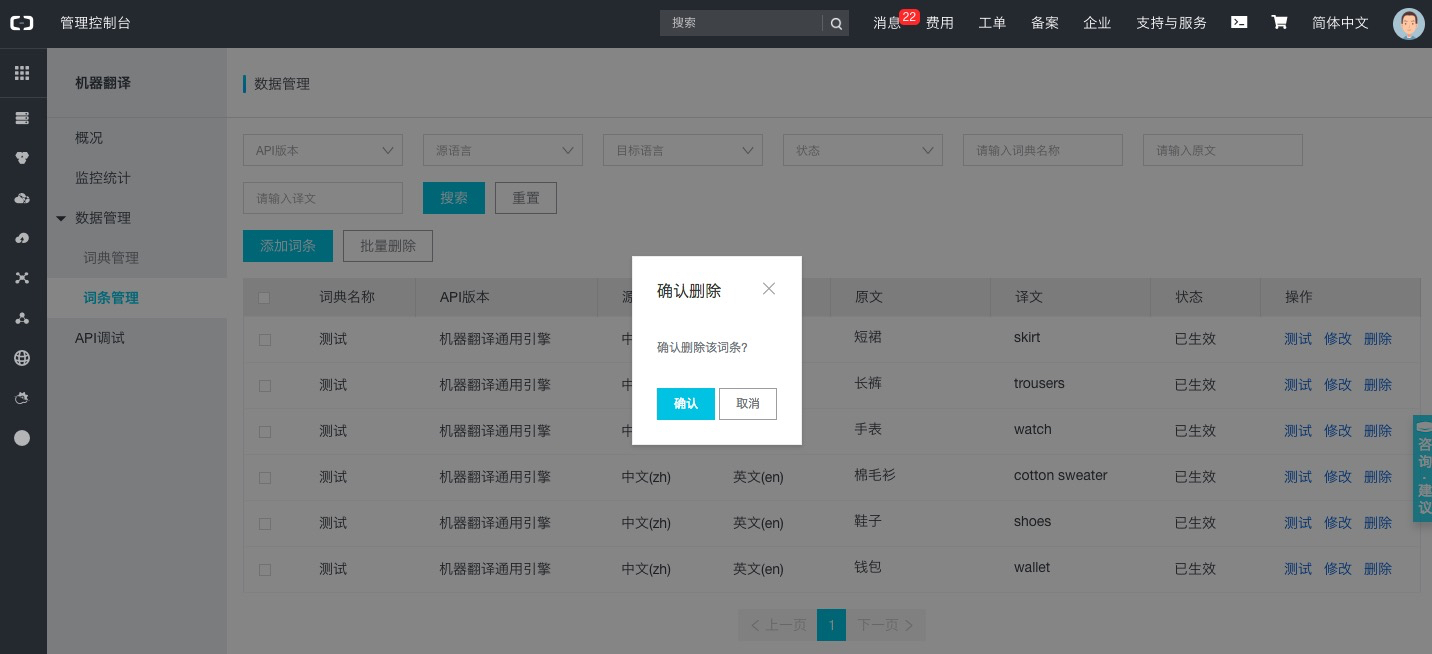1432x654 pixels.
Task: Check the box for the 手表 row
Action: point(265,432)
